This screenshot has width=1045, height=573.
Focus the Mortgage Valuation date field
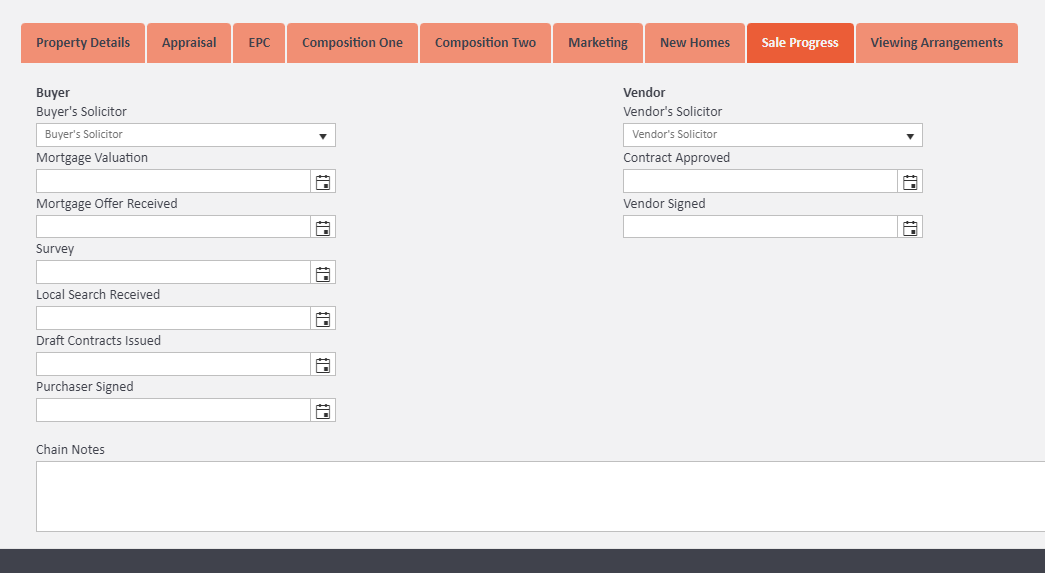pyautogui.click(x=173, y=182)
